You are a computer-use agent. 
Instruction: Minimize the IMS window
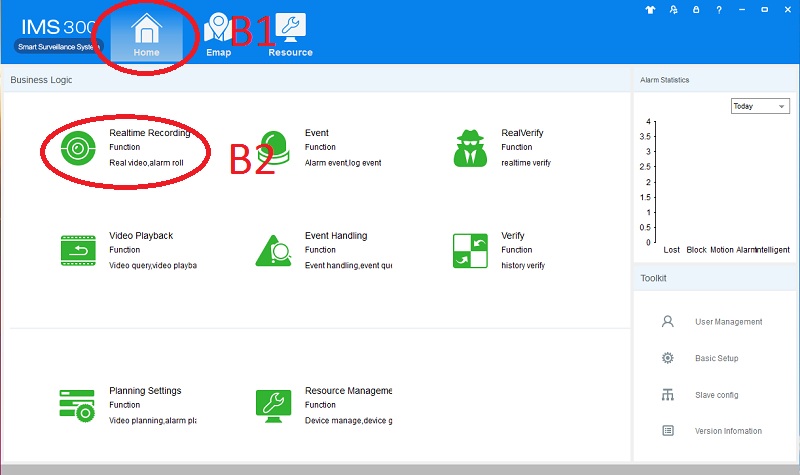(x=742, y=10)
